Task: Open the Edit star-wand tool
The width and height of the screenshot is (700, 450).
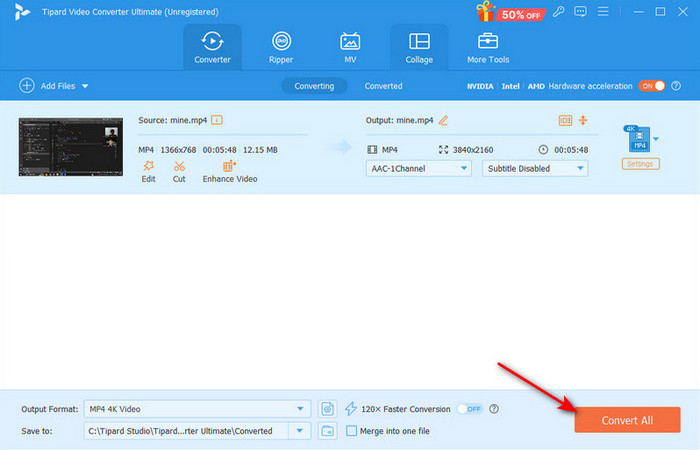Action: [148, 172]
